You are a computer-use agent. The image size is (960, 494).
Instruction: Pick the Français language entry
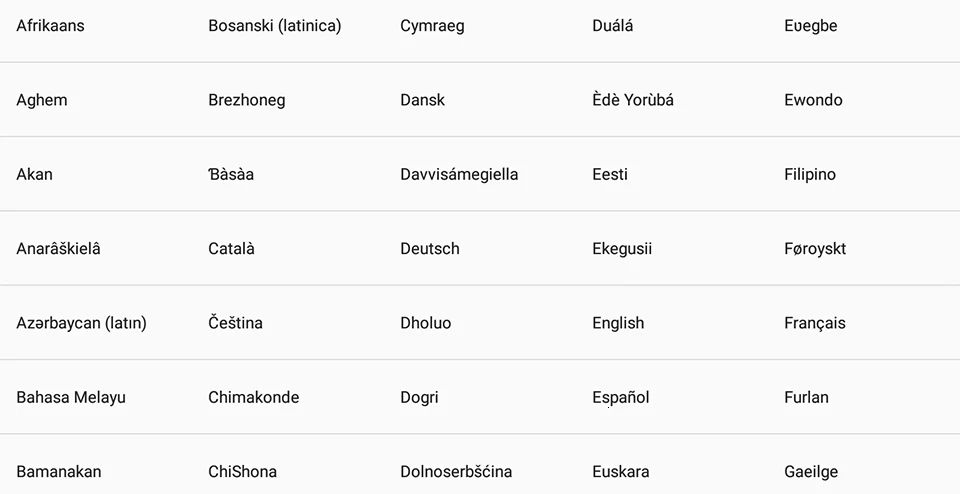click(x=815, y=323)
